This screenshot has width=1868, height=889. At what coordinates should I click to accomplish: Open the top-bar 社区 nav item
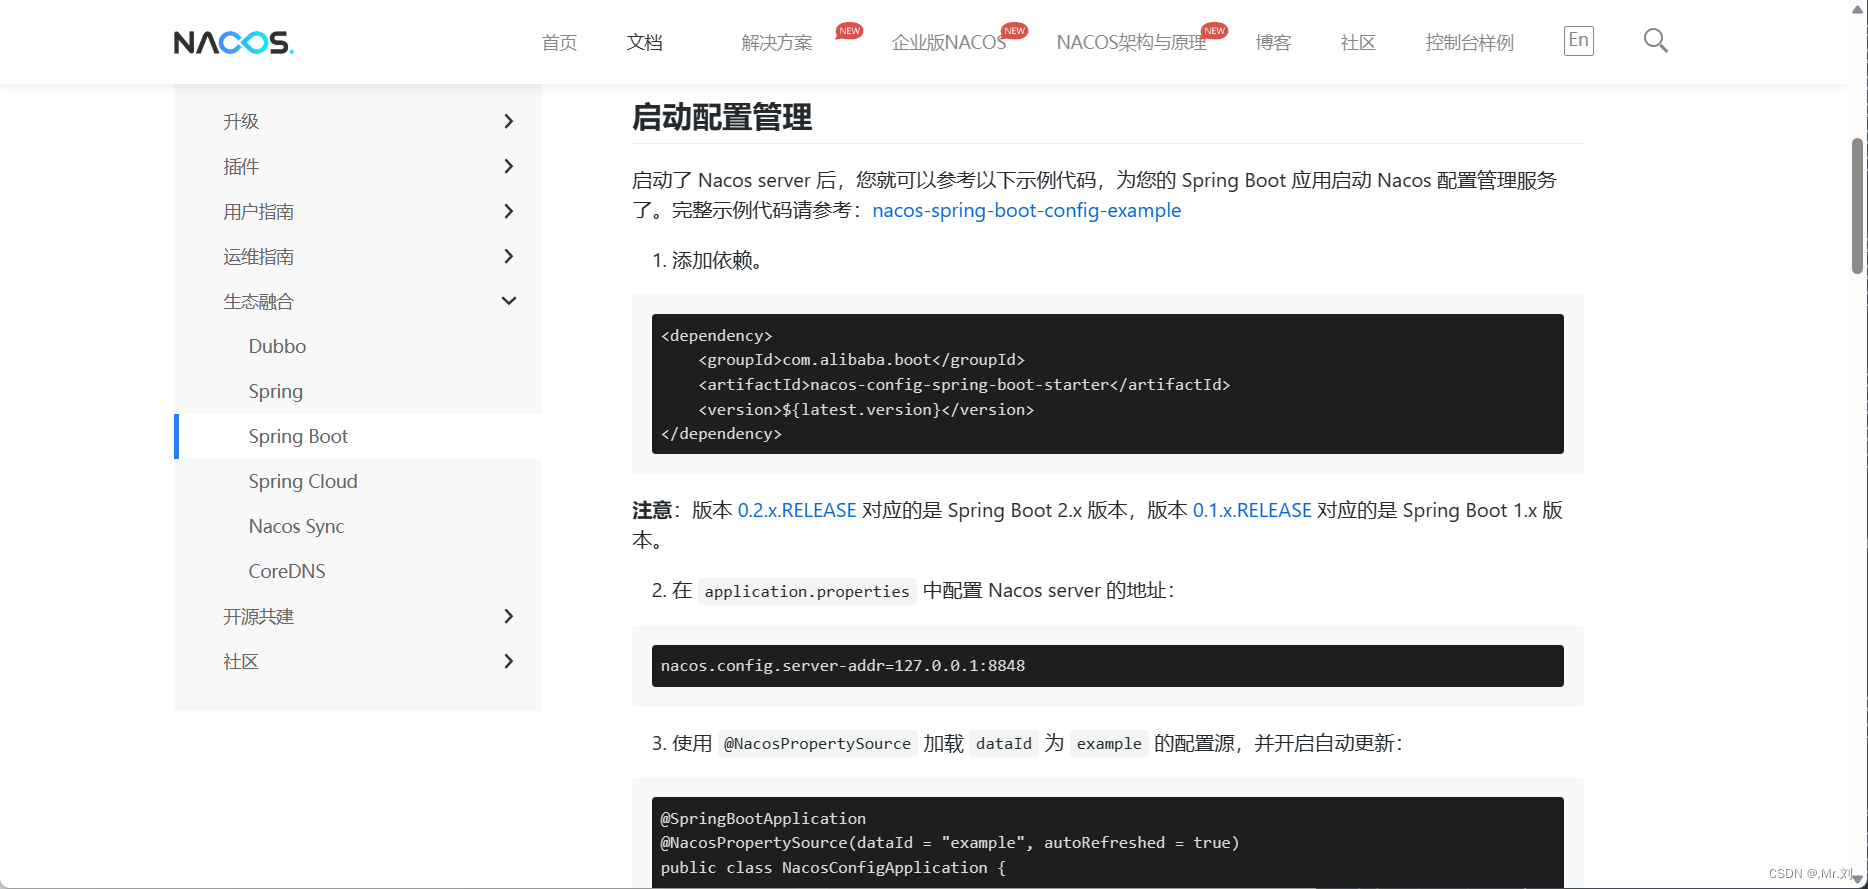point(1358,42)
